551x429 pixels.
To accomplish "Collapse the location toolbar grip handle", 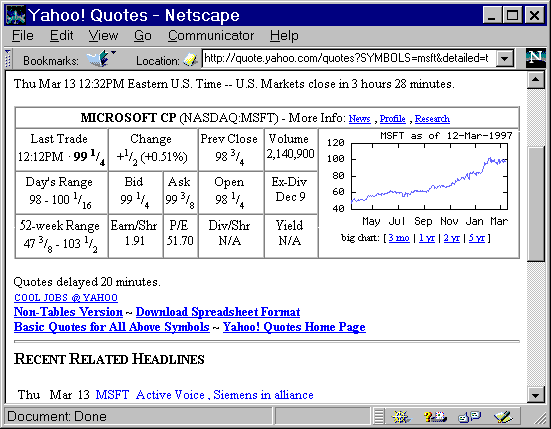I will point(8,58).
